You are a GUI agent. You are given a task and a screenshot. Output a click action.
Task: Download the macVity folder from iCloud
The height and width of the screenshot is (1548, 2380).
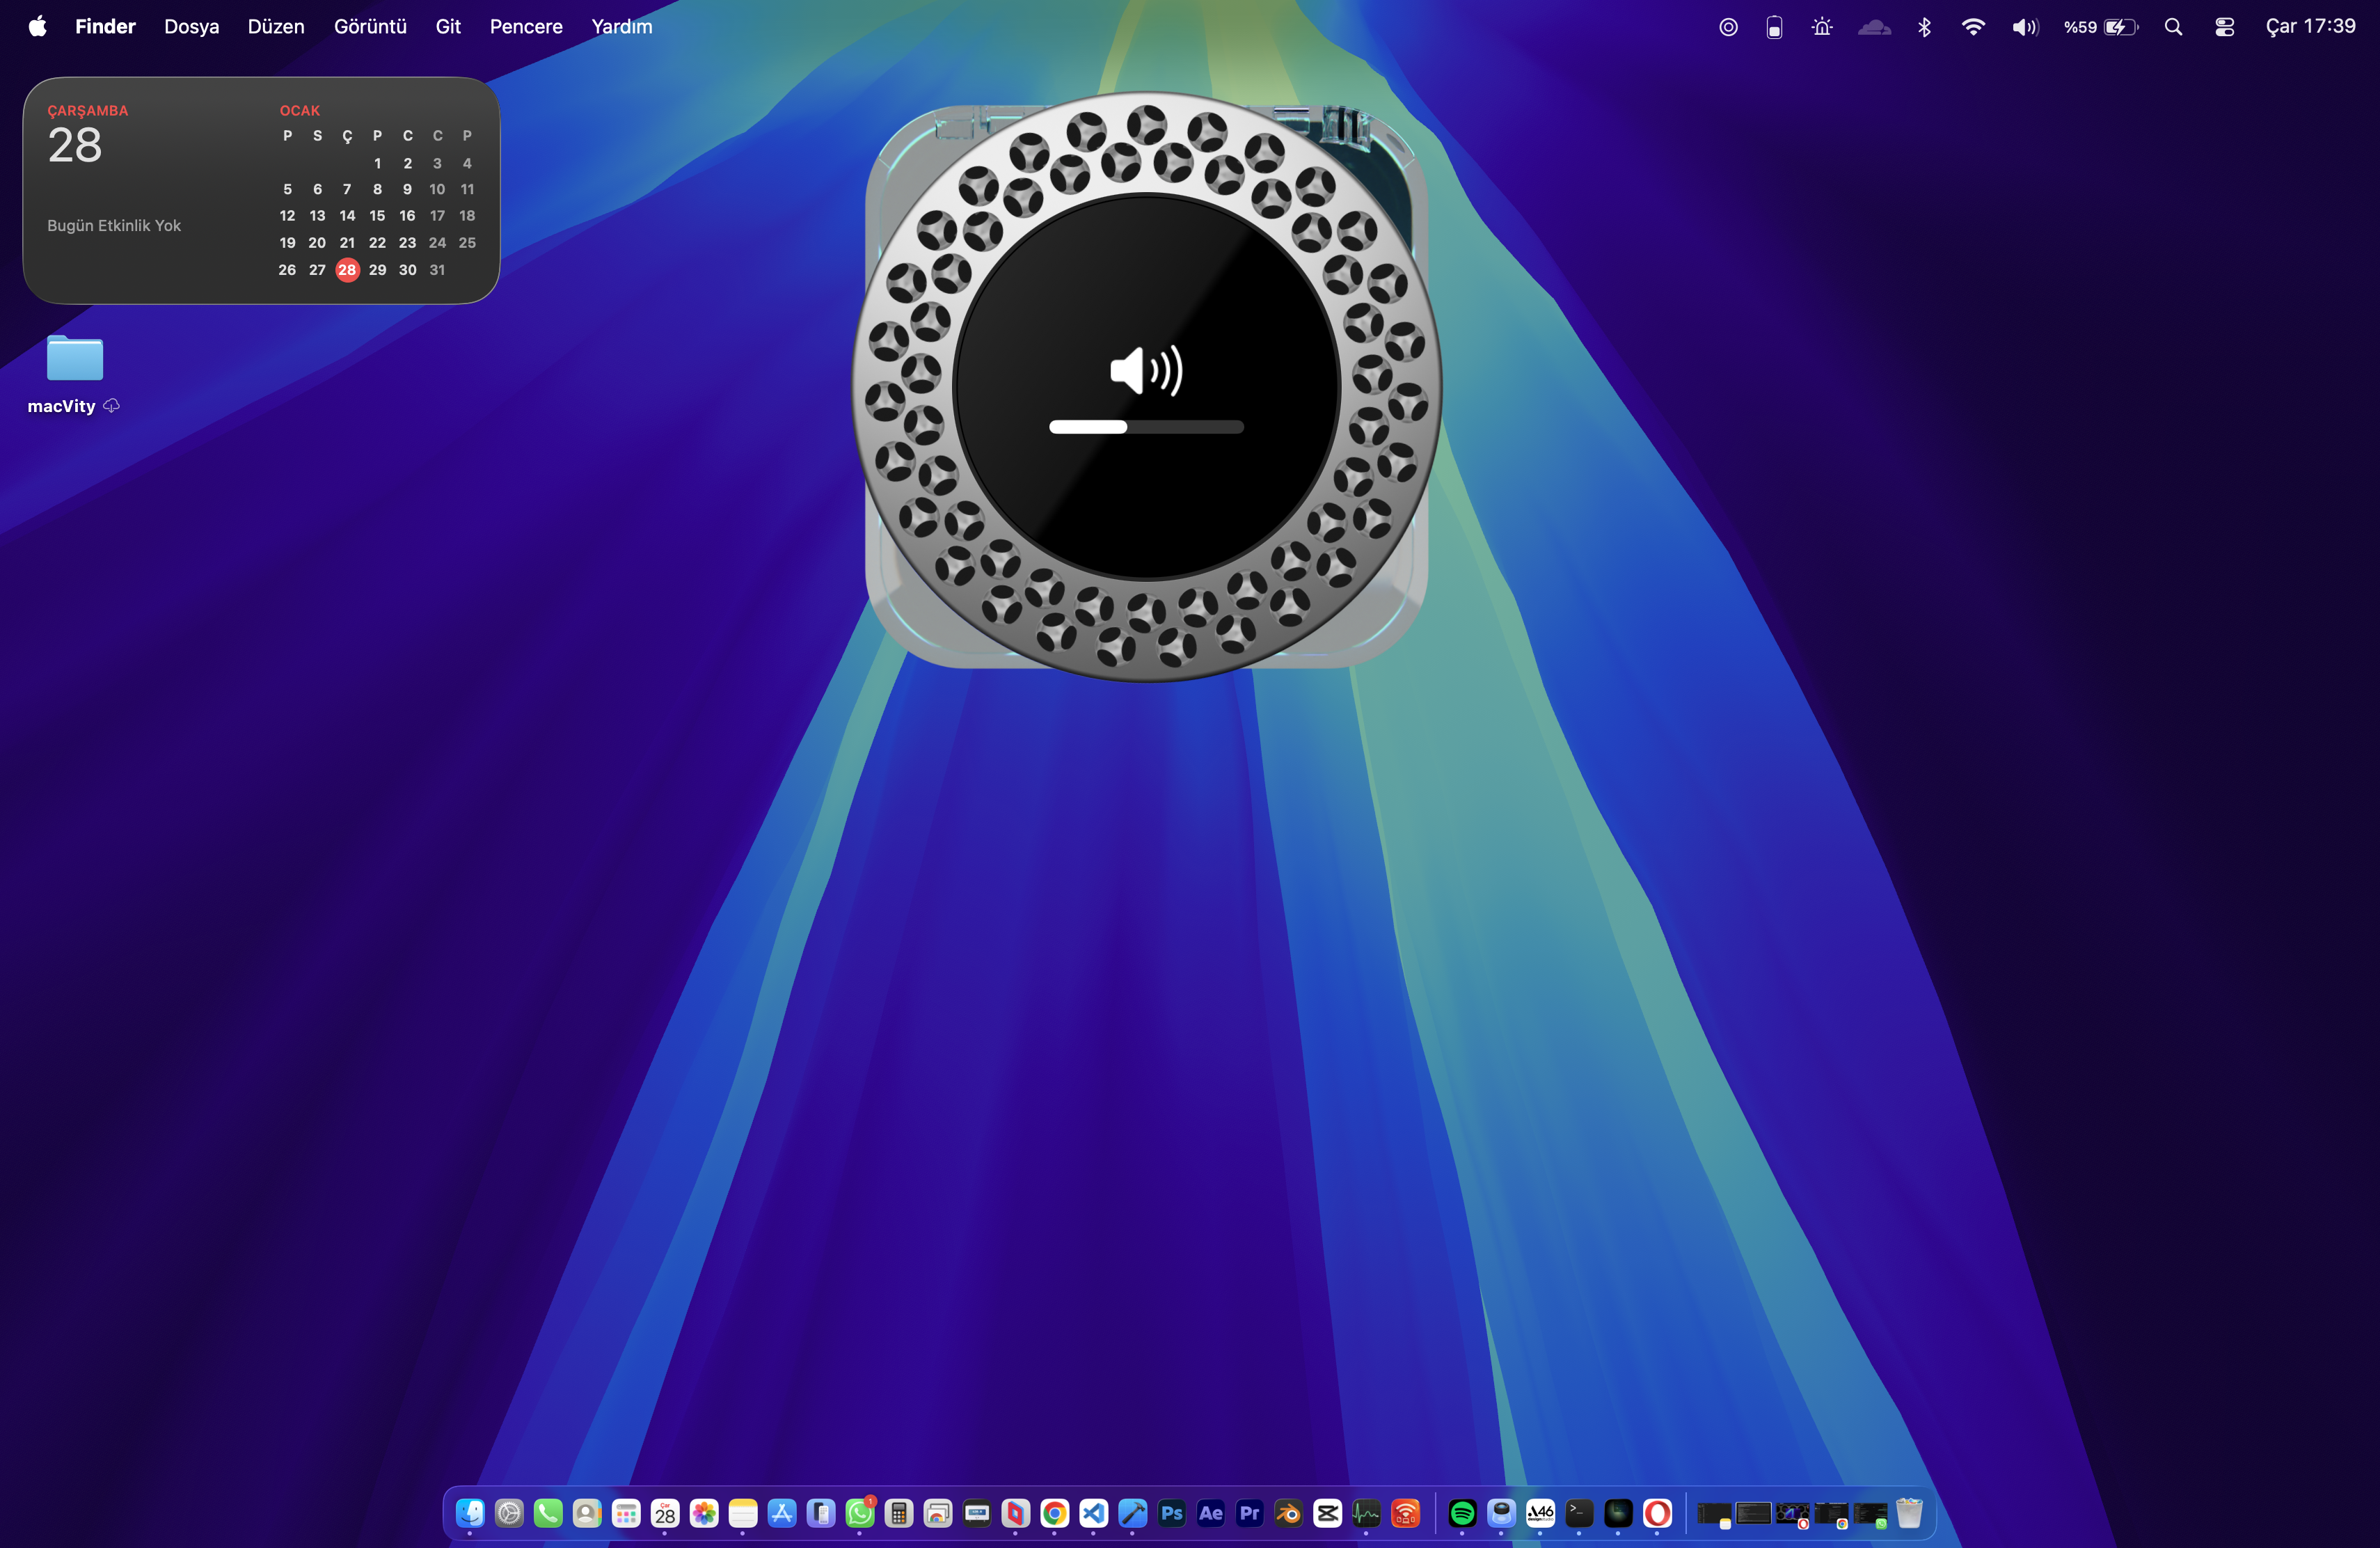click(112, 406)
